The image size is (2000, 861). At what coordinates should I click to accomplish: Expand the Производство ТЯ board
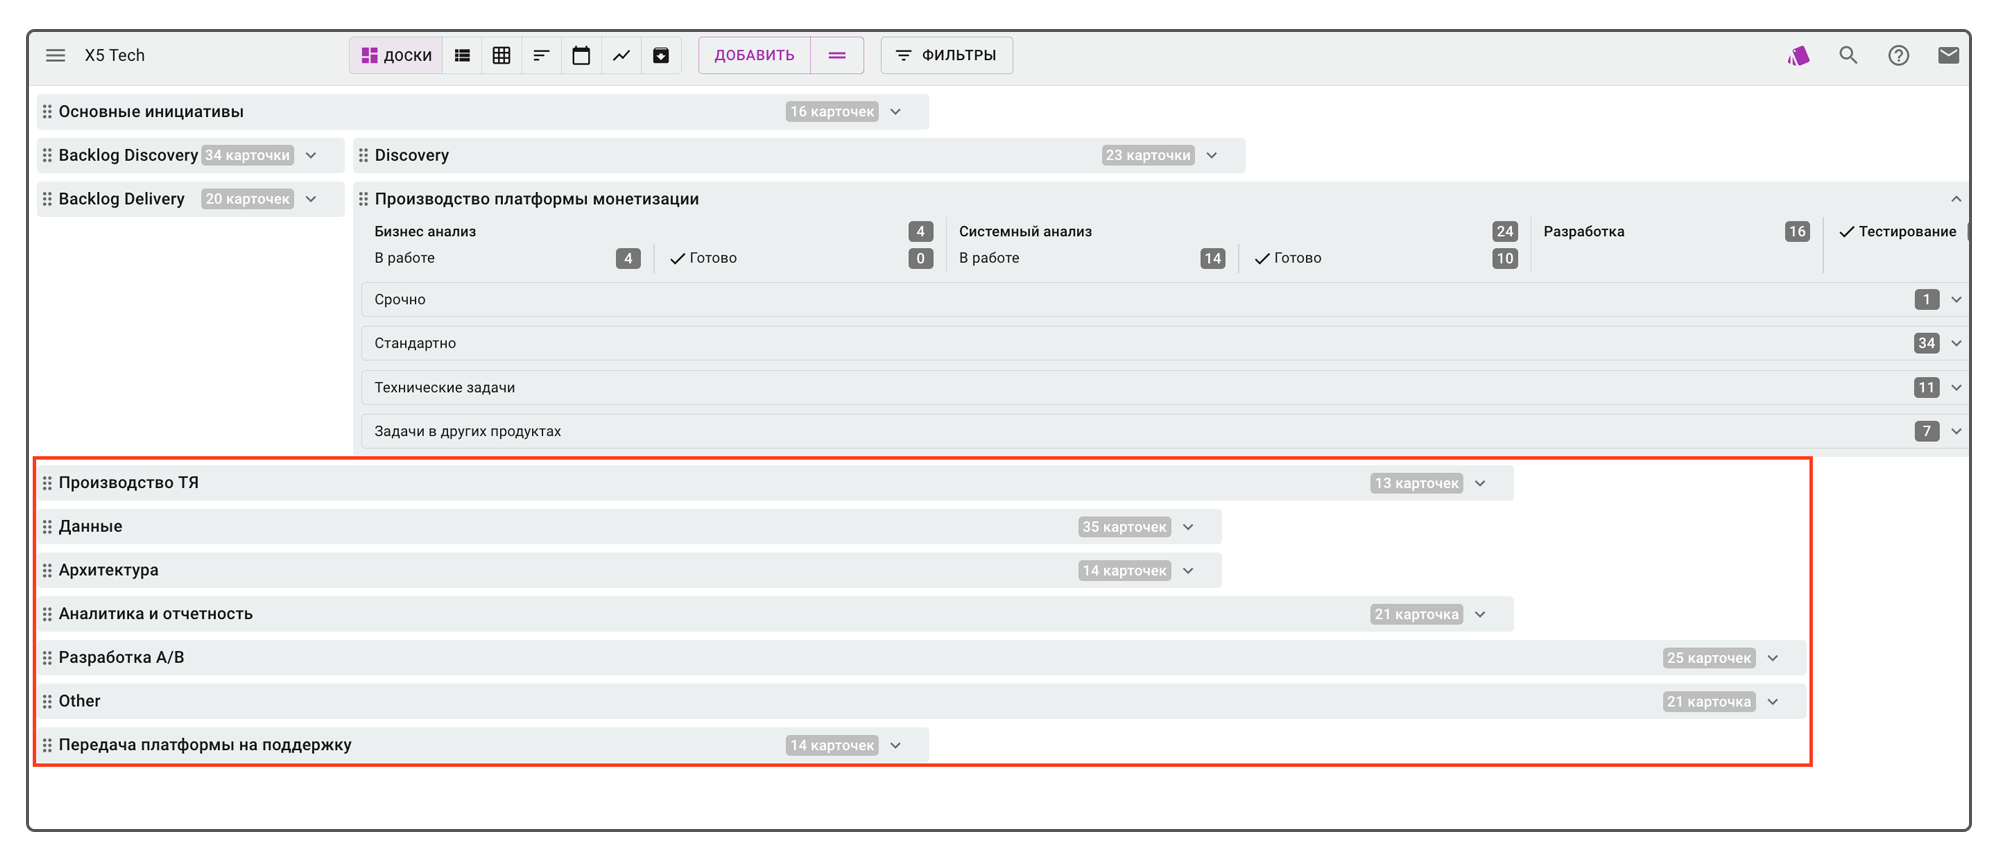[1481, 484]
